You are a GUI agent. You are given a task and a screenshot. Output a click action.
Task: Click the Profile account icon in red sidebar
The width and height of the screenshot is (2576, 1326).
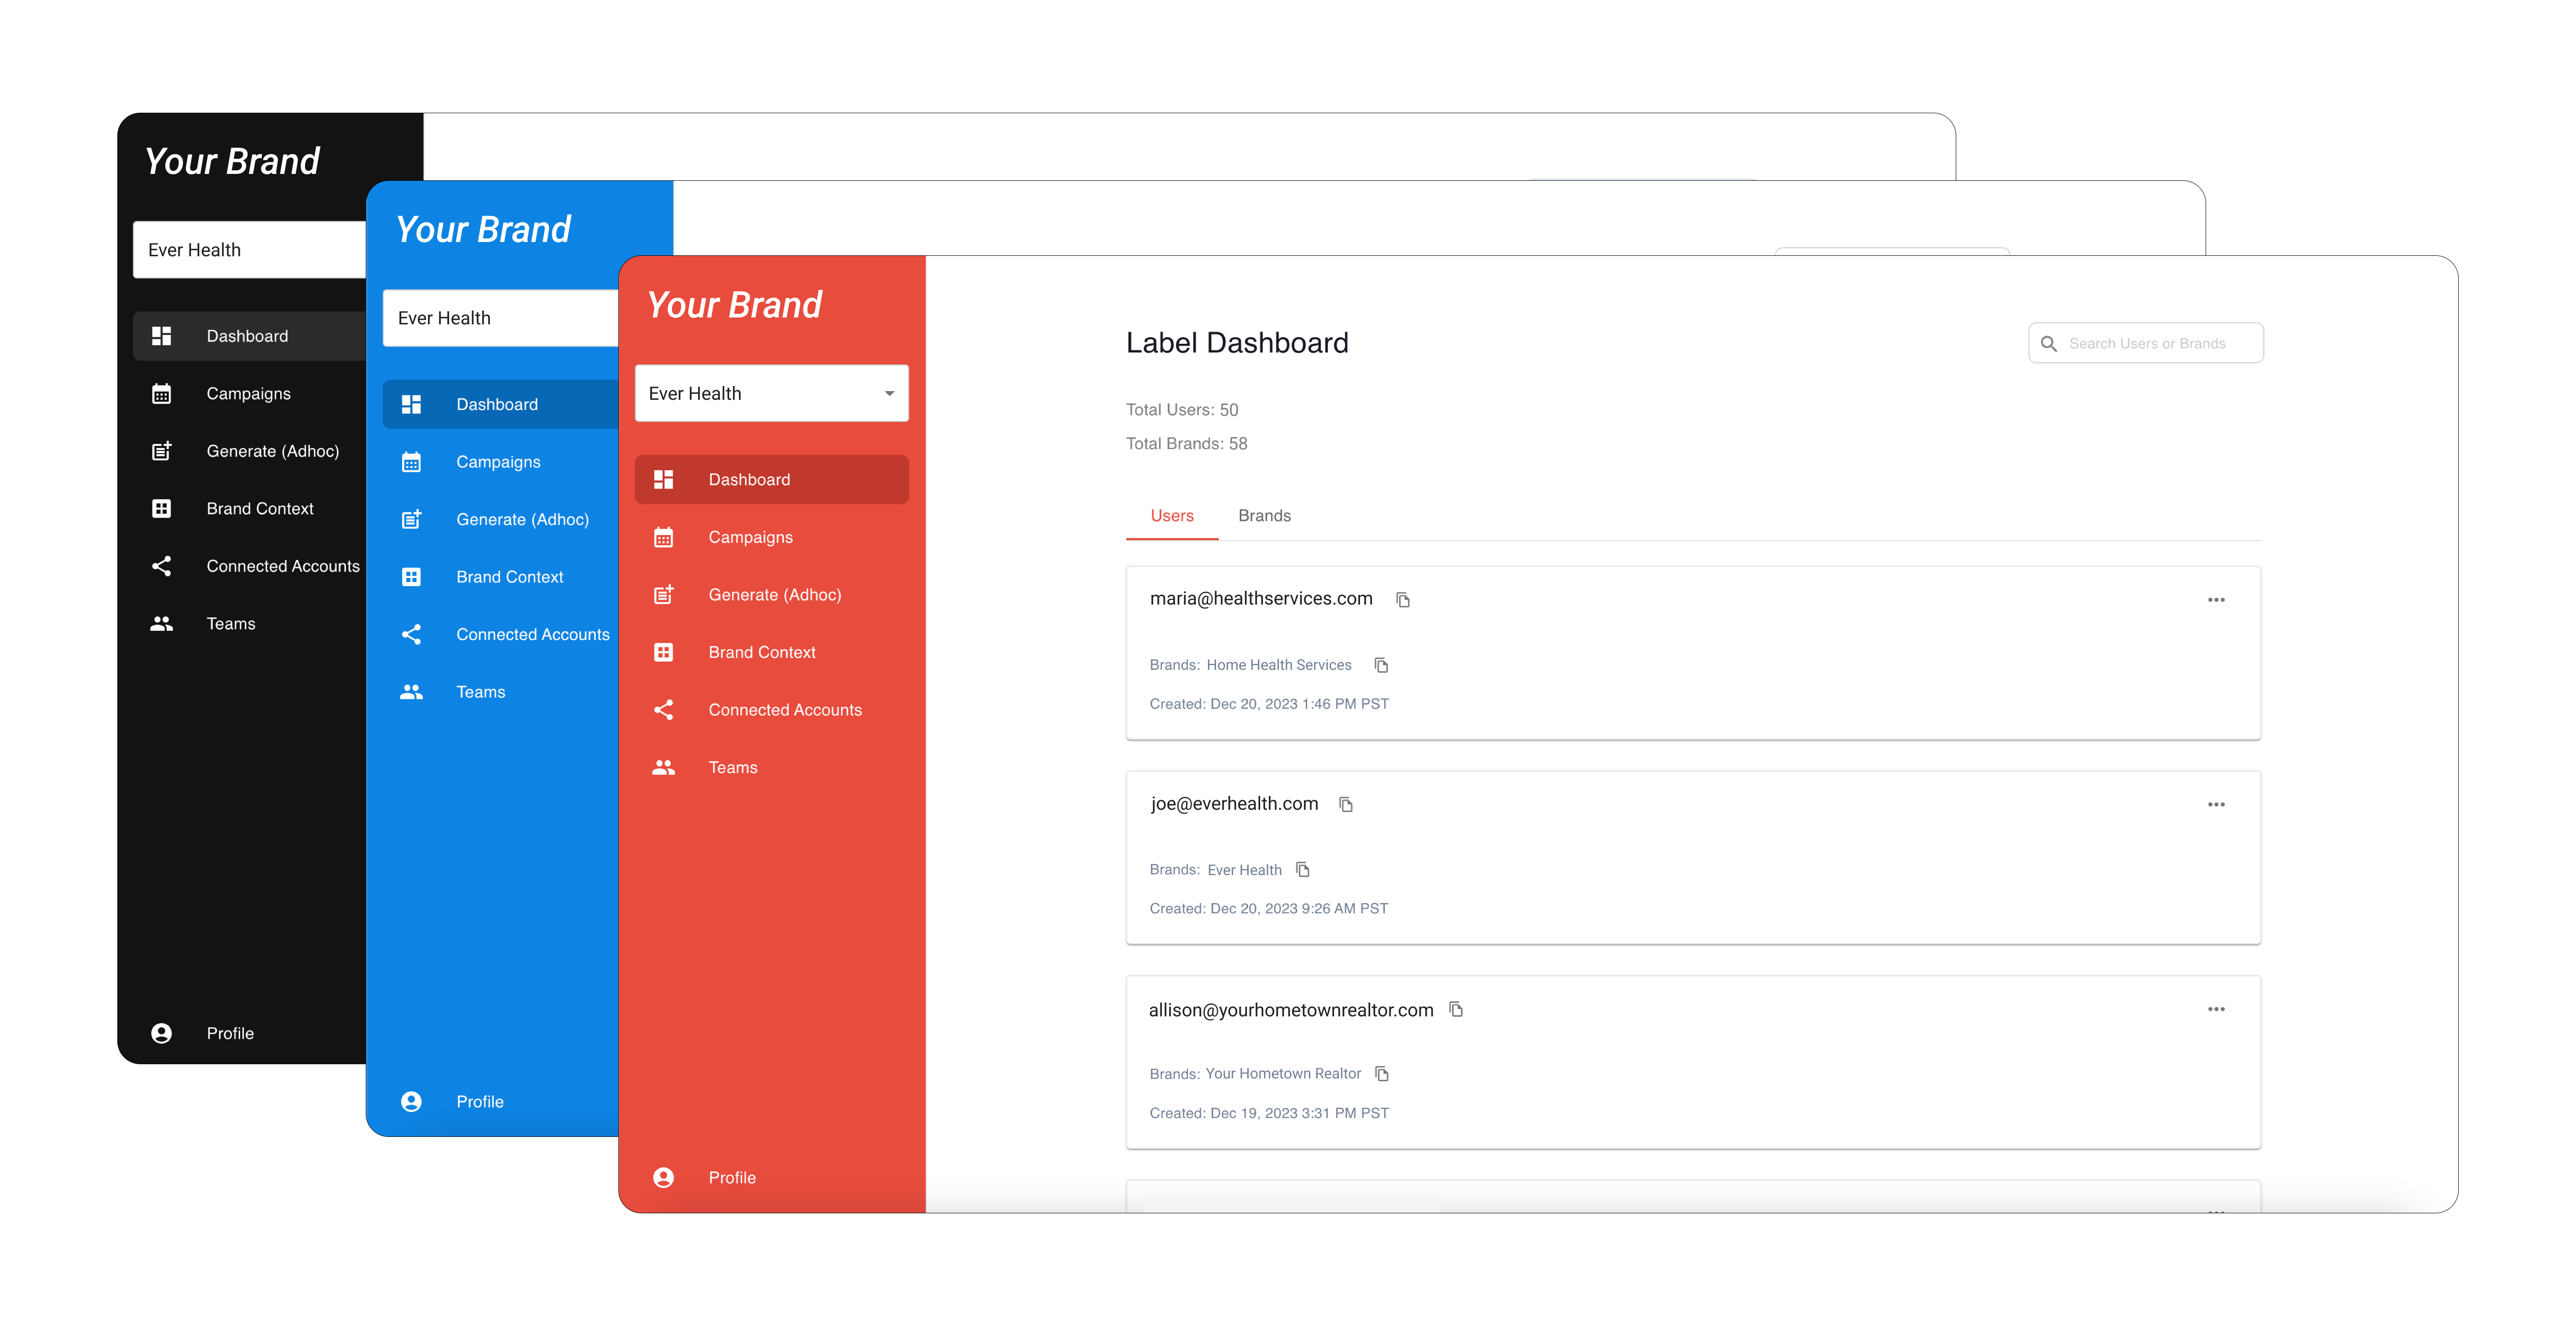664,1177
